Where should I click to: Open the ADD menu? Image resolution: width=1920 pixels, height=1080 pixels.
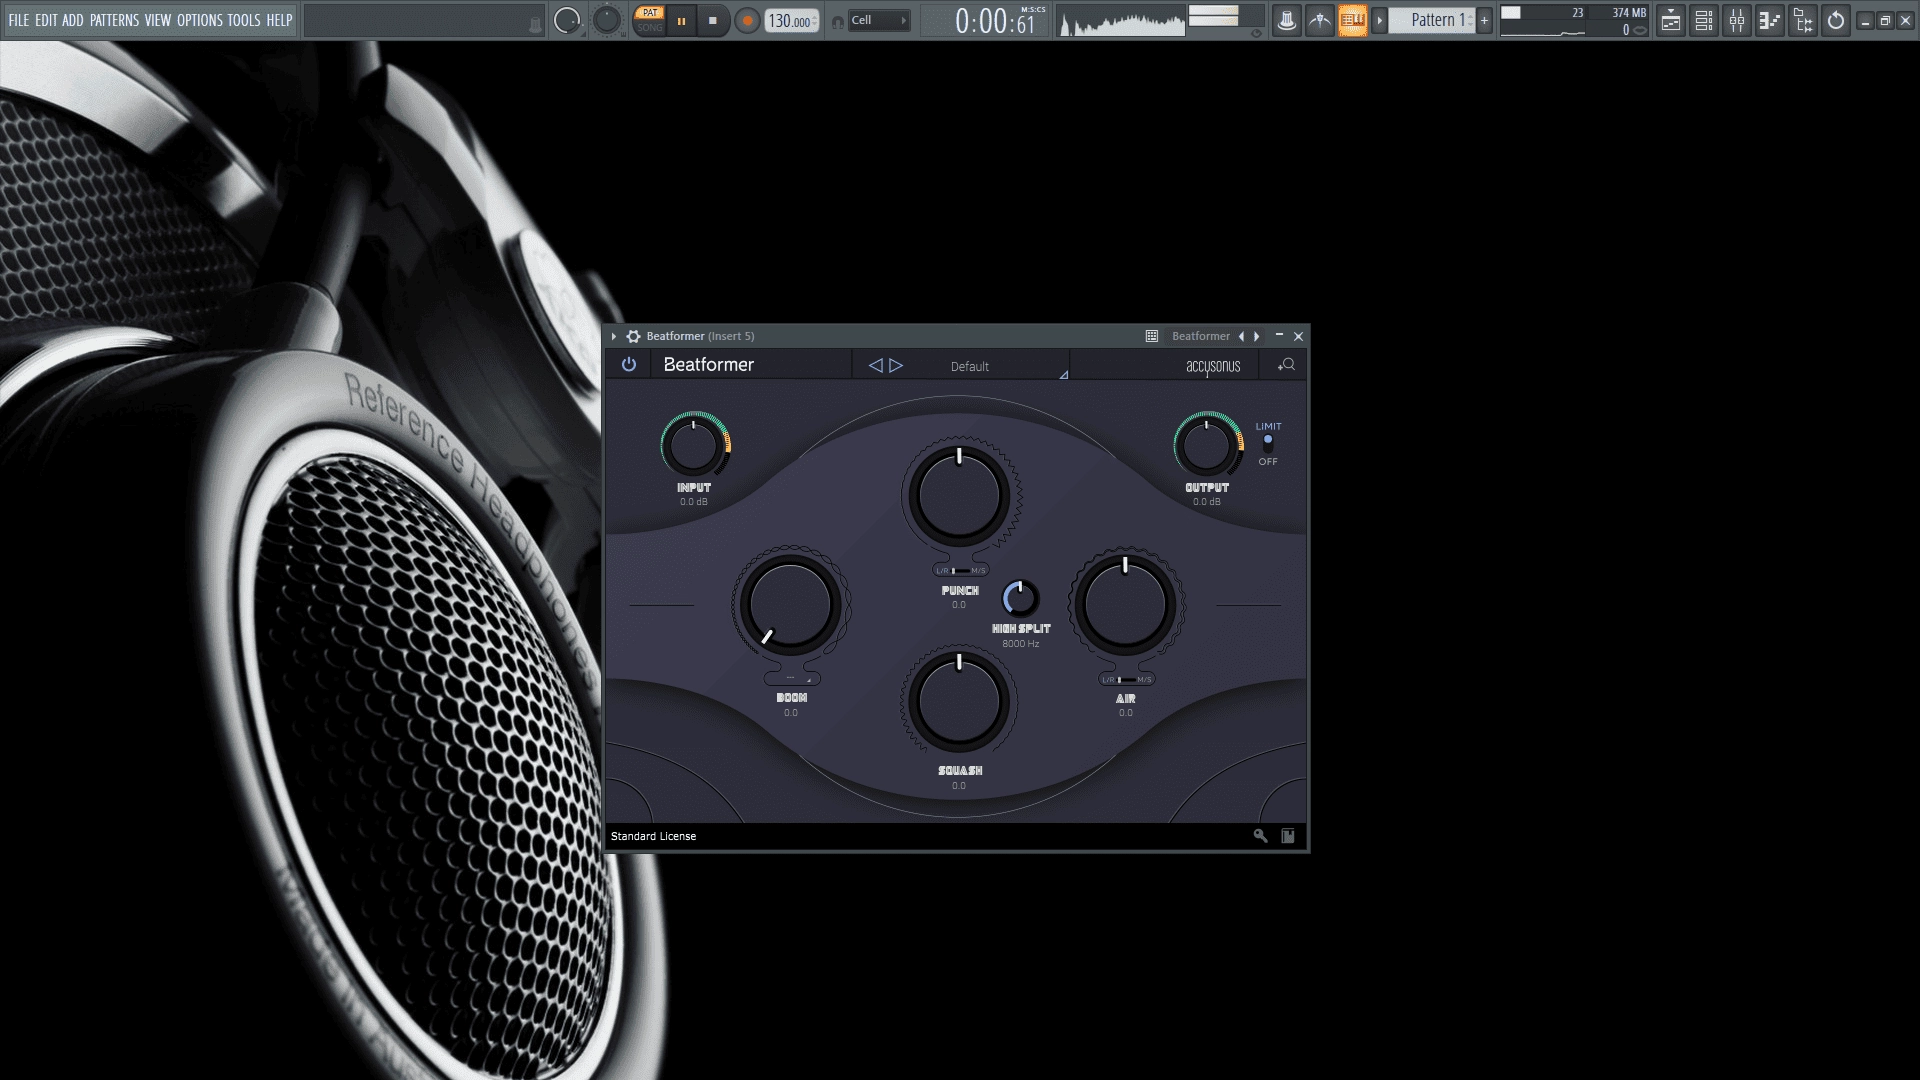[73, 20]
